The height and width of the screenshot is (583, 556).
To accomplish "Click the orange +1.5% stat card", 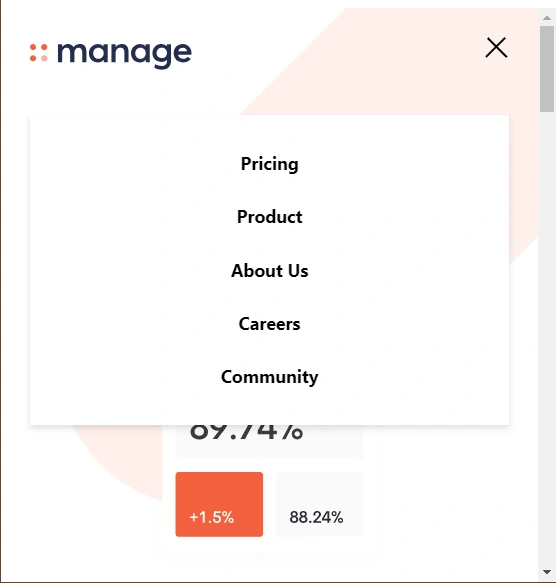I will [219, 504].
